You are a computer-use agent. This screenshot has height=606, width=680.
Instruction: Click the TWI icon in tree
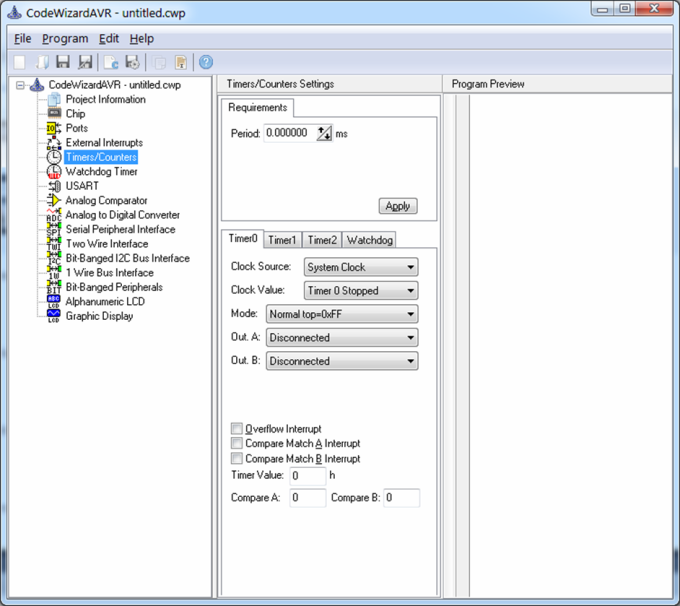[54, 244]
